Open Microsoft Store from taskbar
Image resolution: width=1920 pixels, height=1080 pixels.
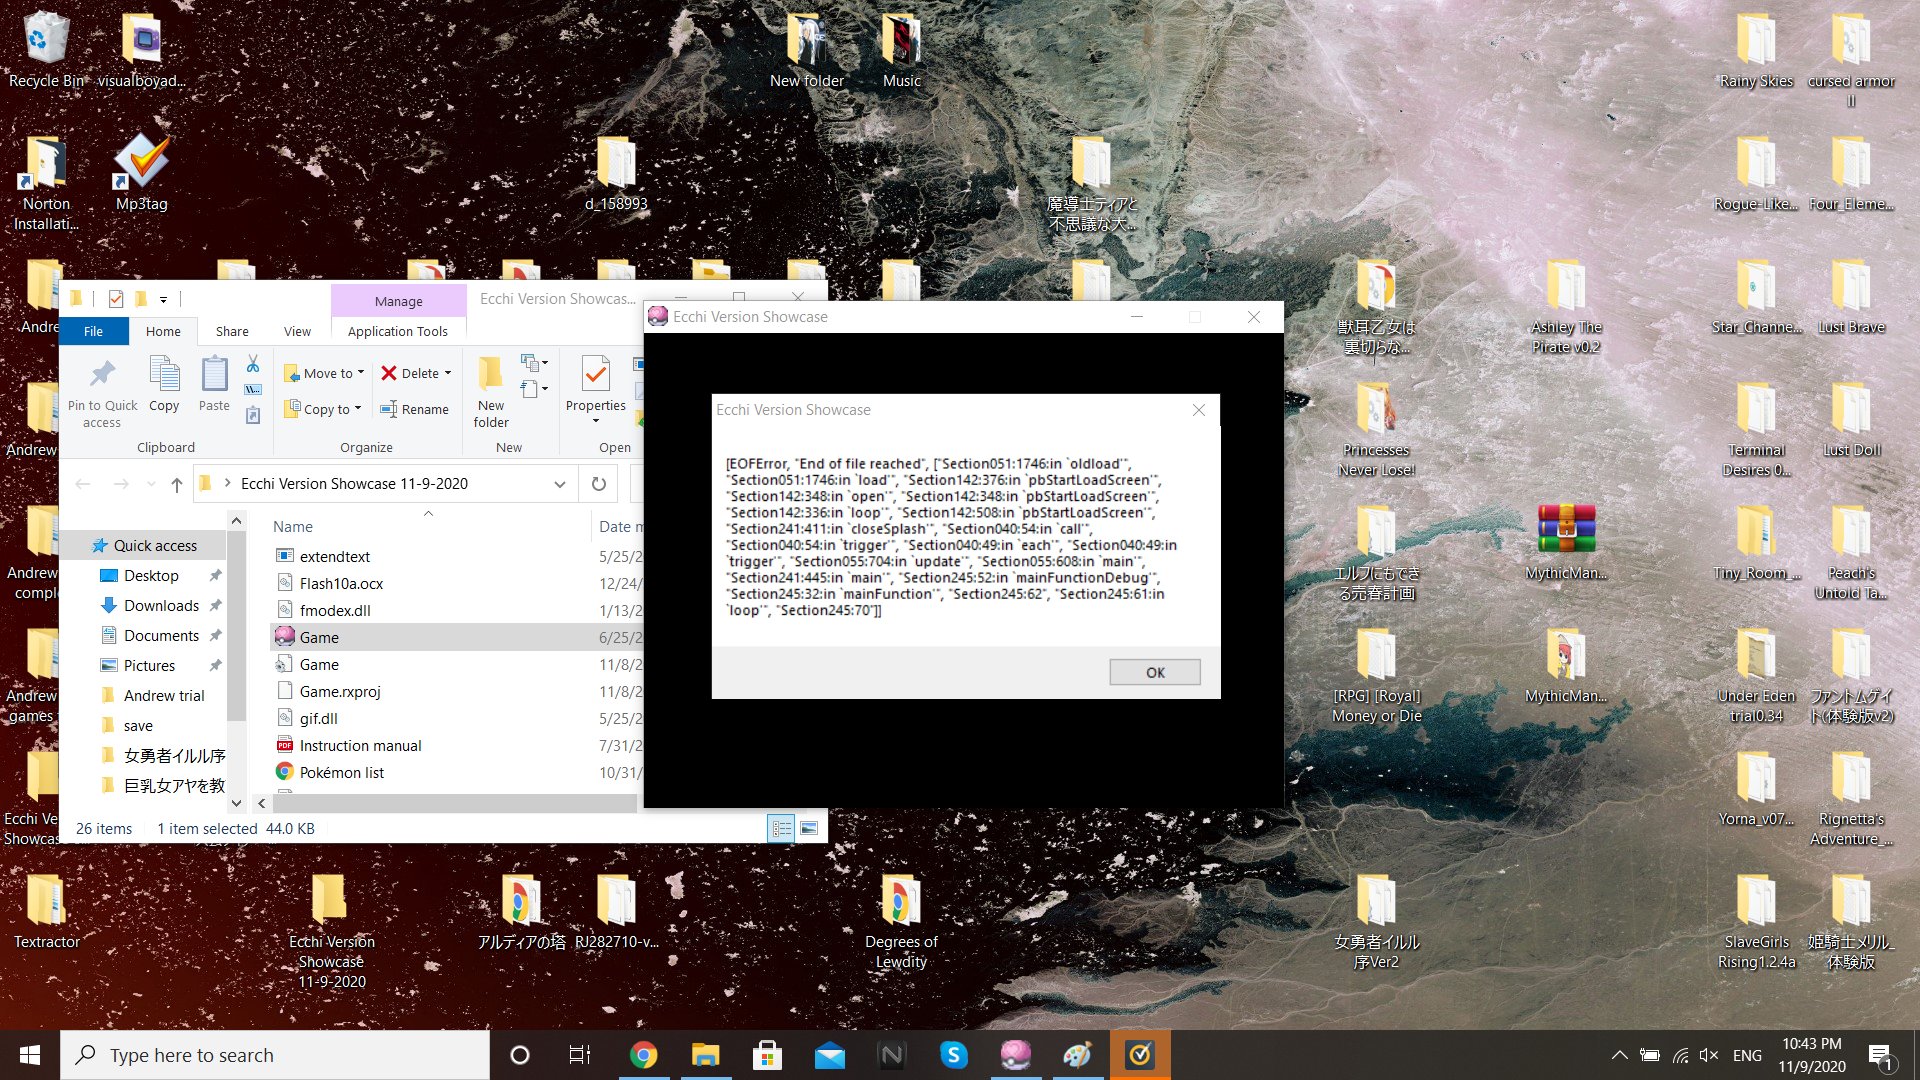[x=767, y=1055]
